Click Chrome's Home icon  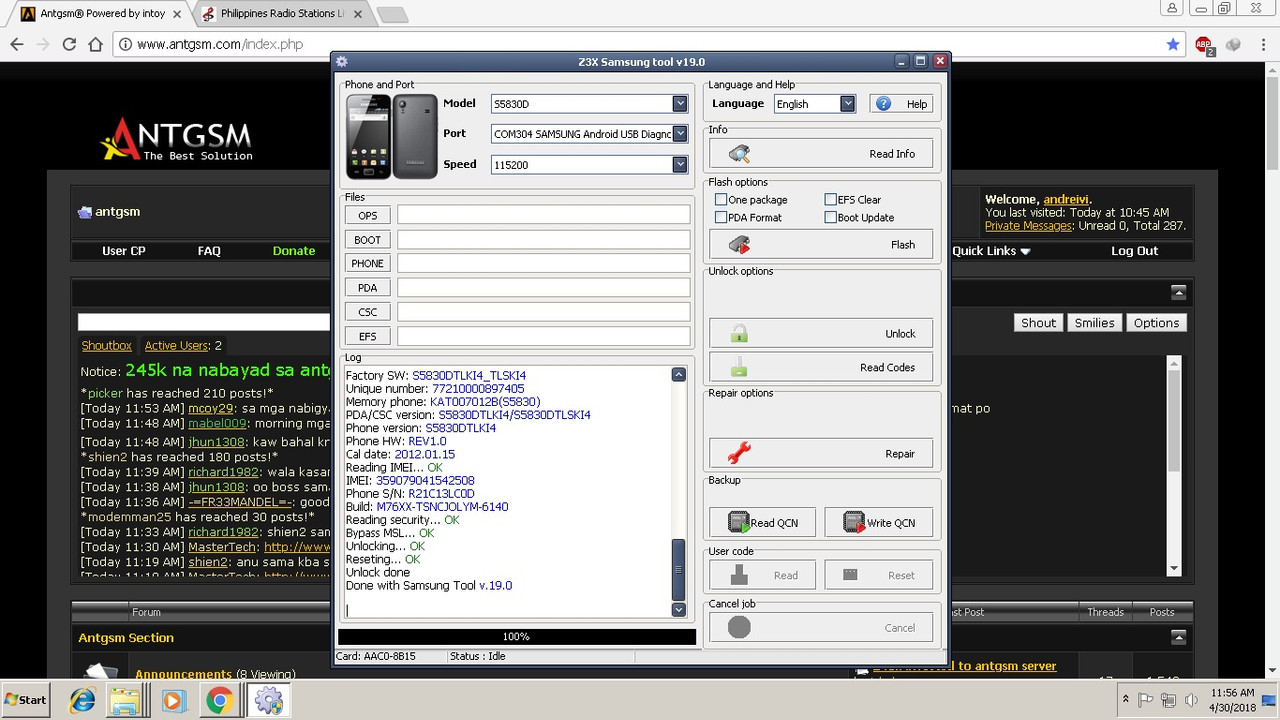pos(95,44)
